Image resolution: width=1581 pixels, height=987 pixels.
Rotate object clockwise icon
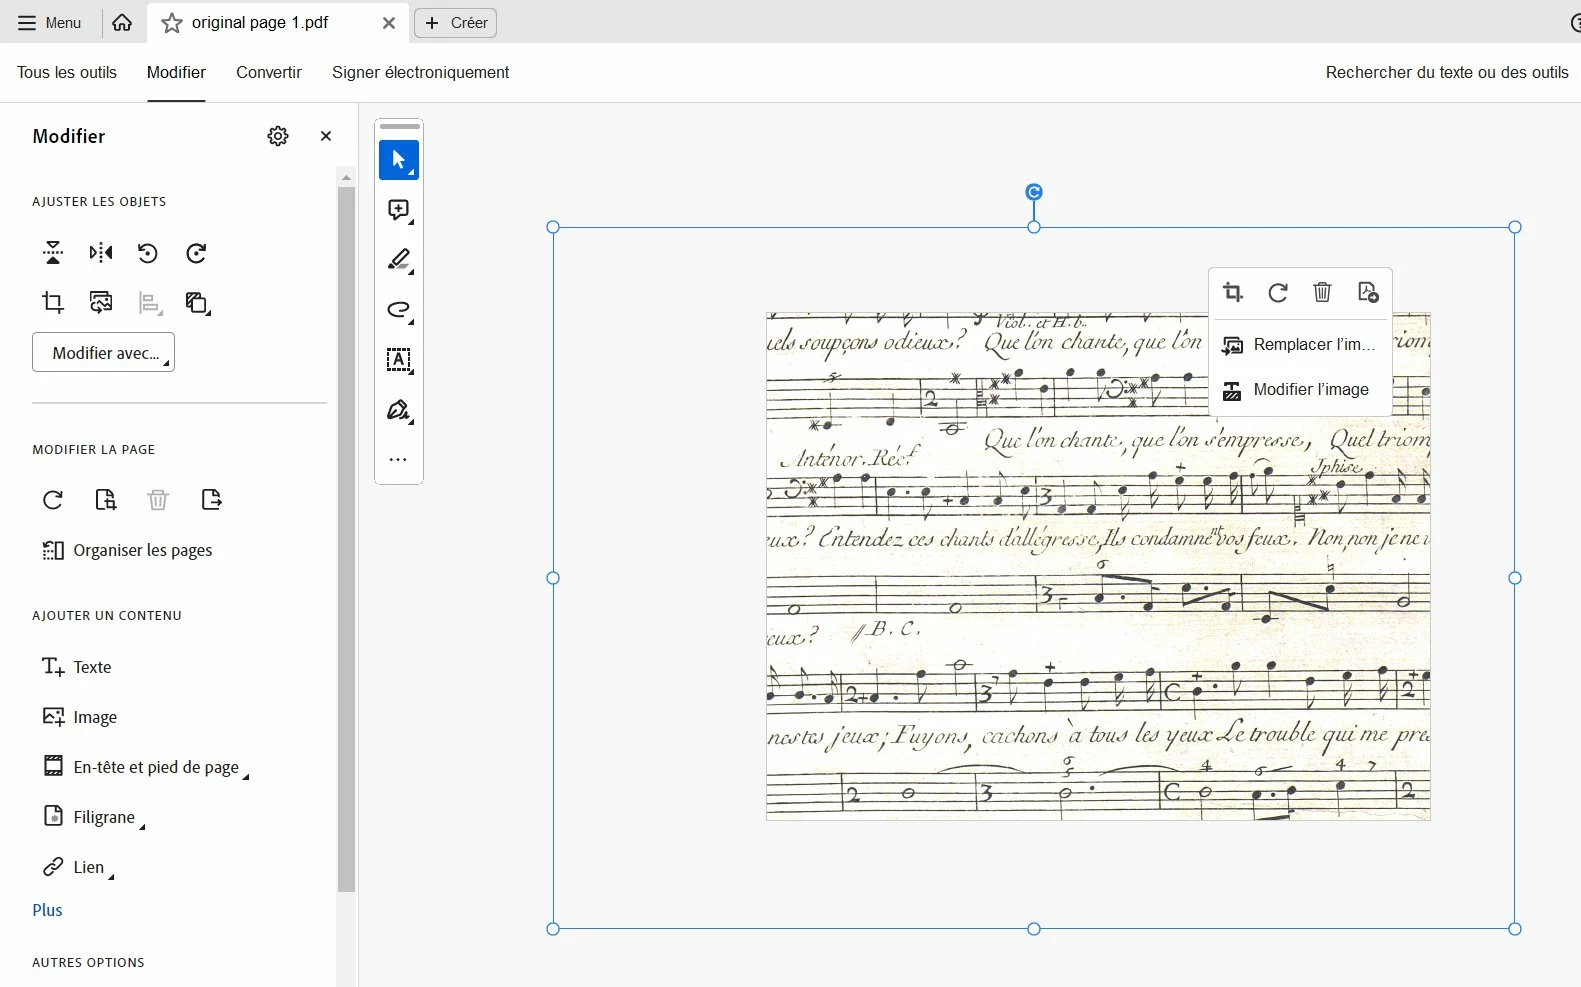(x=196, y=253)
